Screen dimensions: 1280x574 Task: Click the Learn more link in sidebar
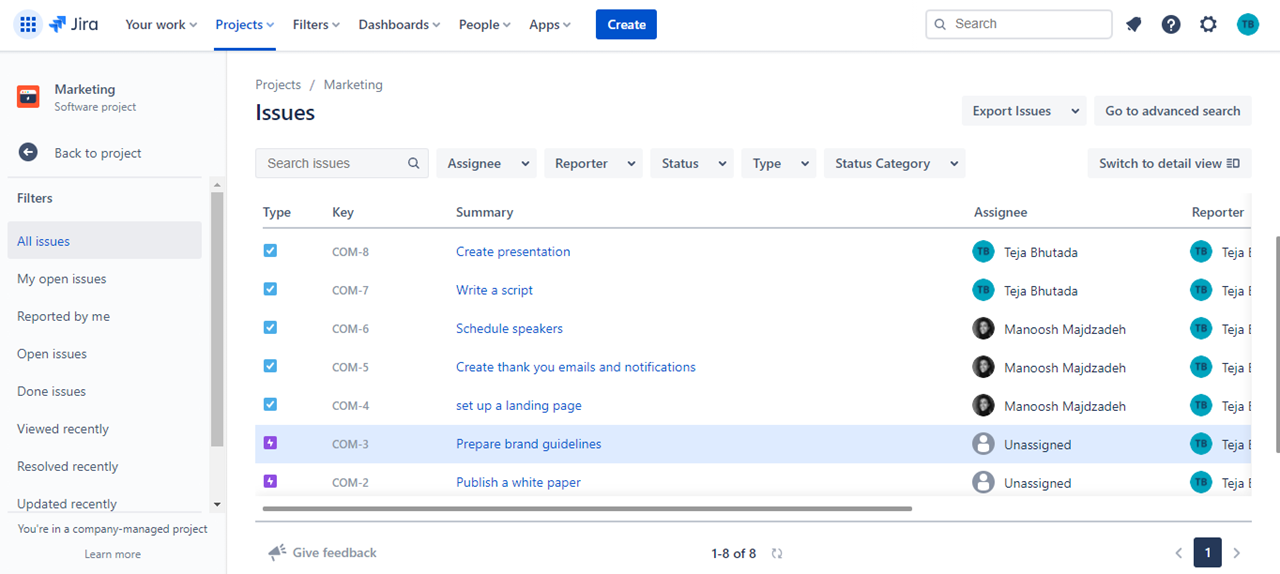pos(113,554)
